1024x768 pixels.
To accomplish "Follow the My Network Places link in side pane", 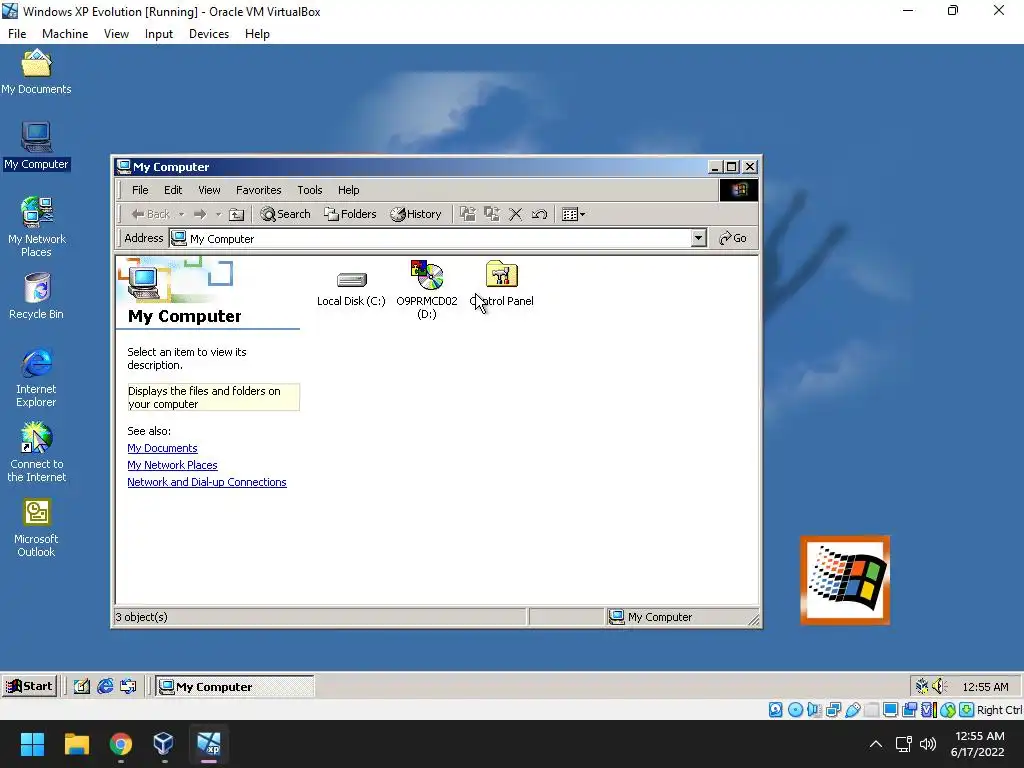I will (172, 465).
